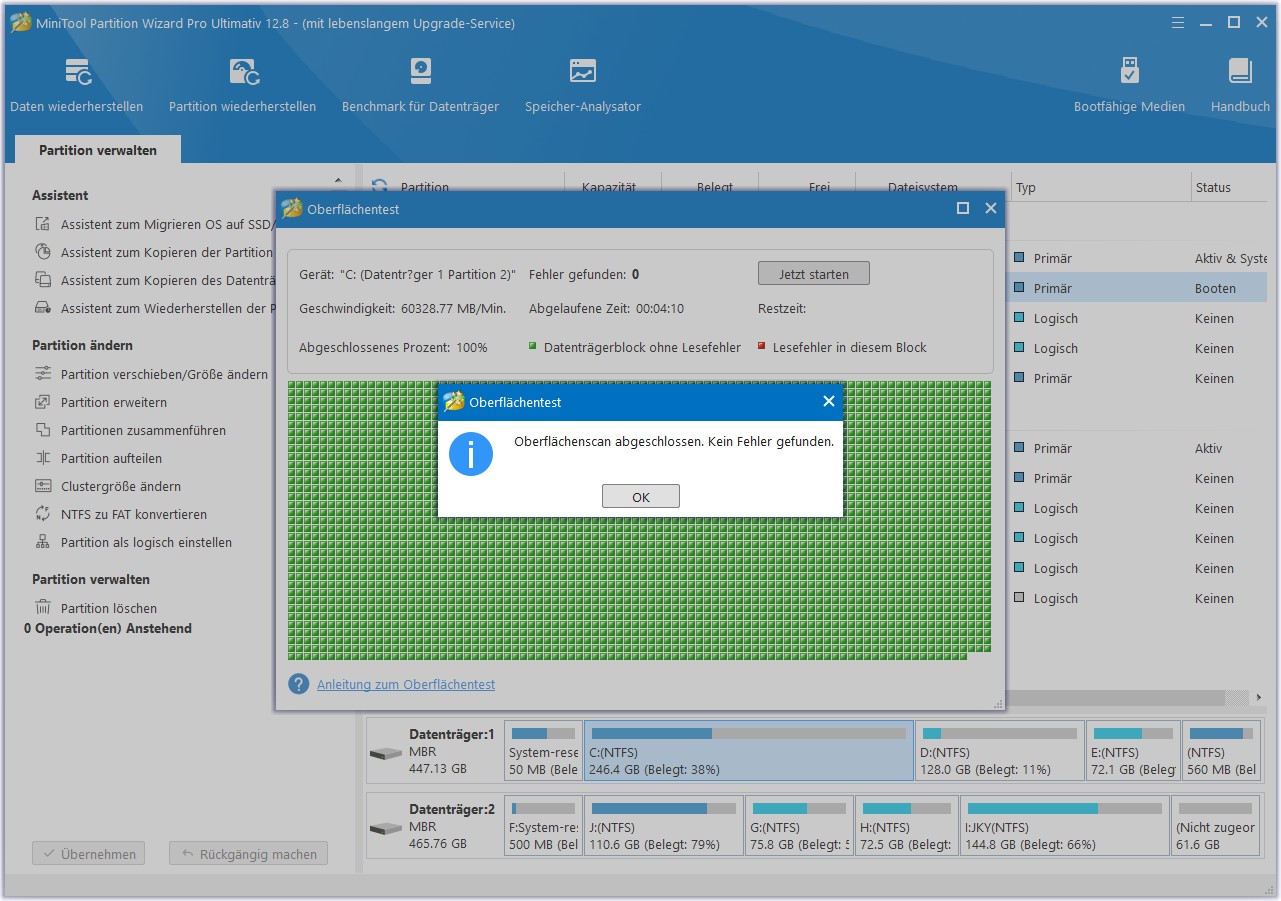Screen dimensions: 1281x901
Task: Select J:(NTFS) 110.6 GB partition block
Action: pos(664,827)
